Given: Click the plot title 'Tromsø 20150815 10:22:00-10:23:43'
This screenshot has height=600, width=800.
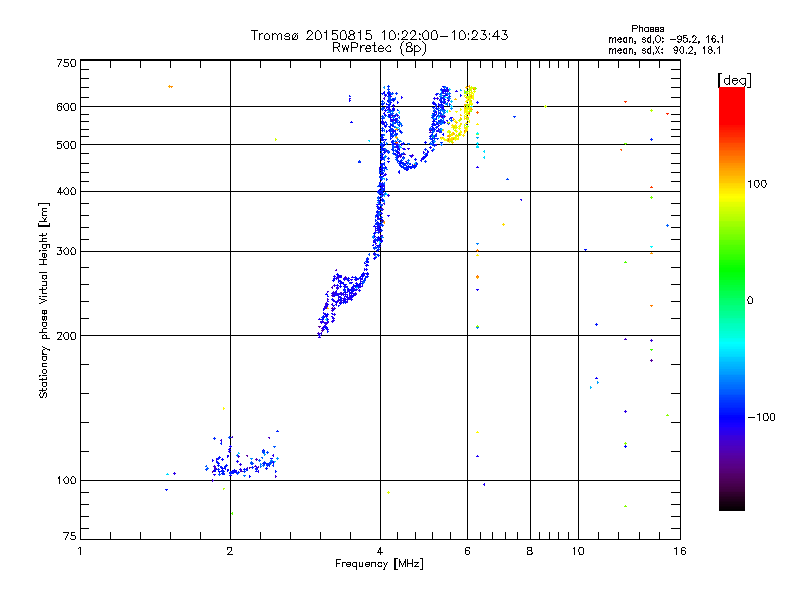Looking at the screenshot, I should 379,35.
